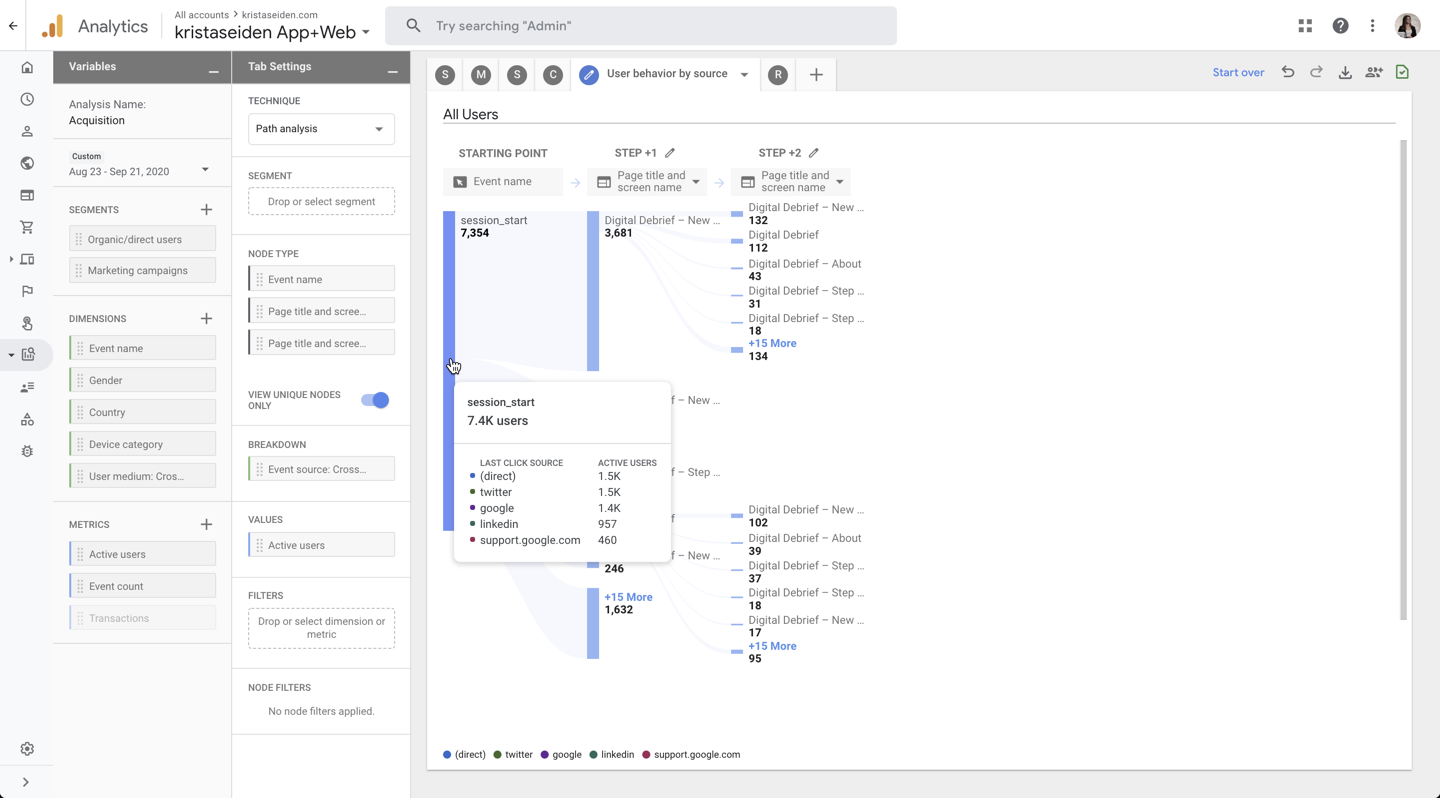Viewport: 1440px width, 798px height.
Task: Expand the collapsed left navigation chevron
Action: coord(26,782)
